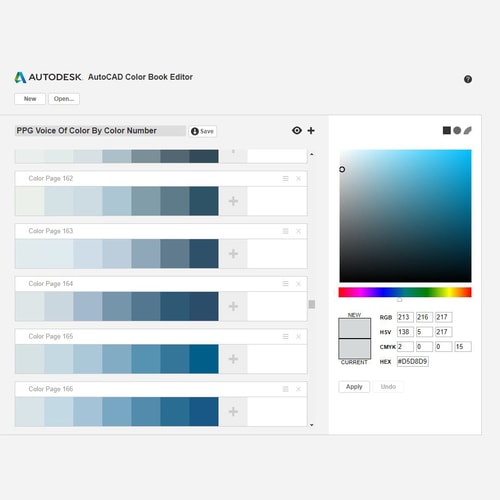The height and width of the screenshot is (500, 500).
Task: Click the HEX color code field
Action: pos(413,361)
